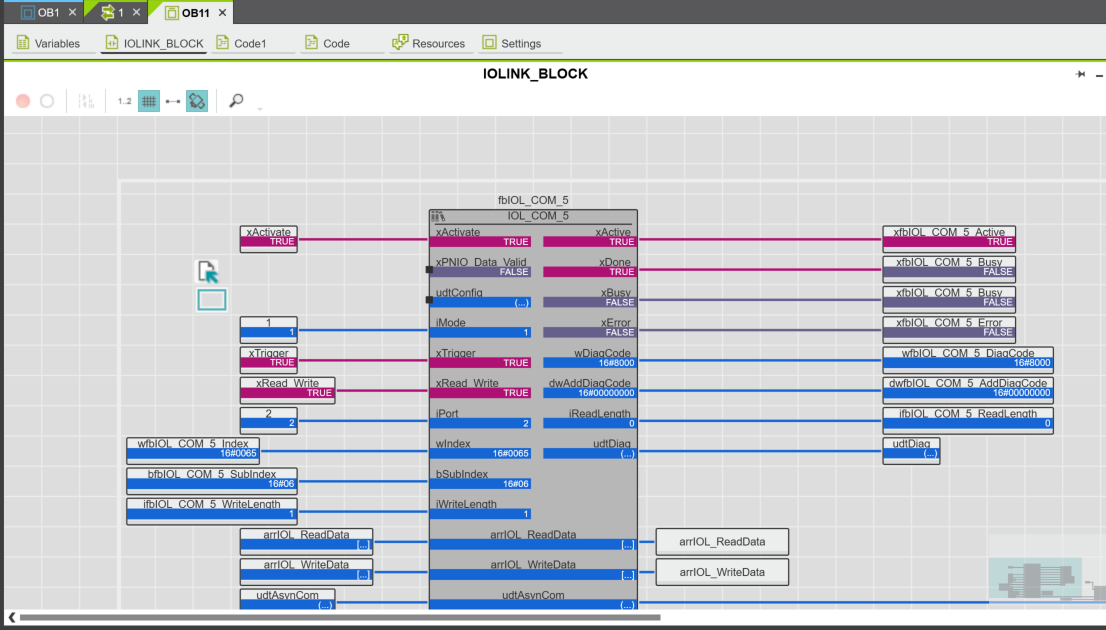This screenshot has width=1106, height=630.
Task: Click the arrIOL_WriteData output box
Action: click(x=722, y=572)
